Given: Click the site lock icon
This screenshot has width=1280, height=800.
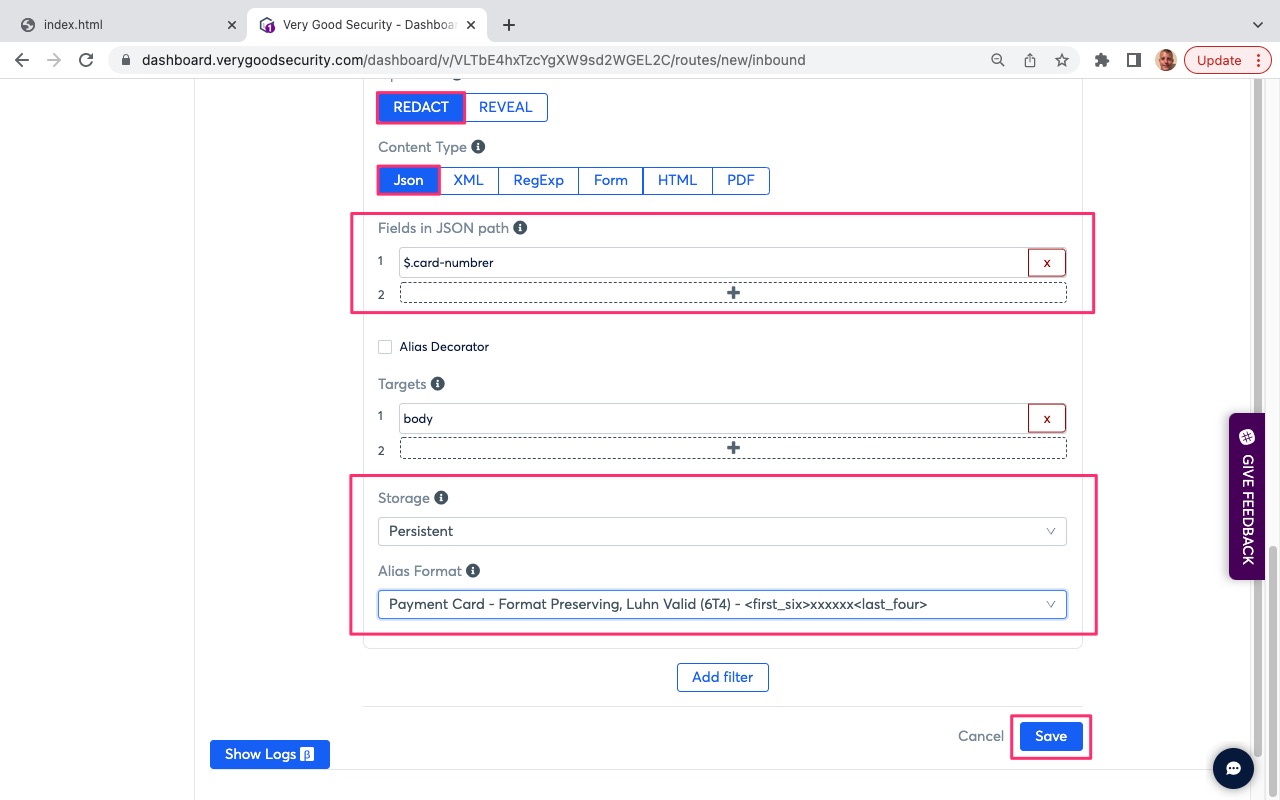Looking at the screenshot, I should click(126, 60).
